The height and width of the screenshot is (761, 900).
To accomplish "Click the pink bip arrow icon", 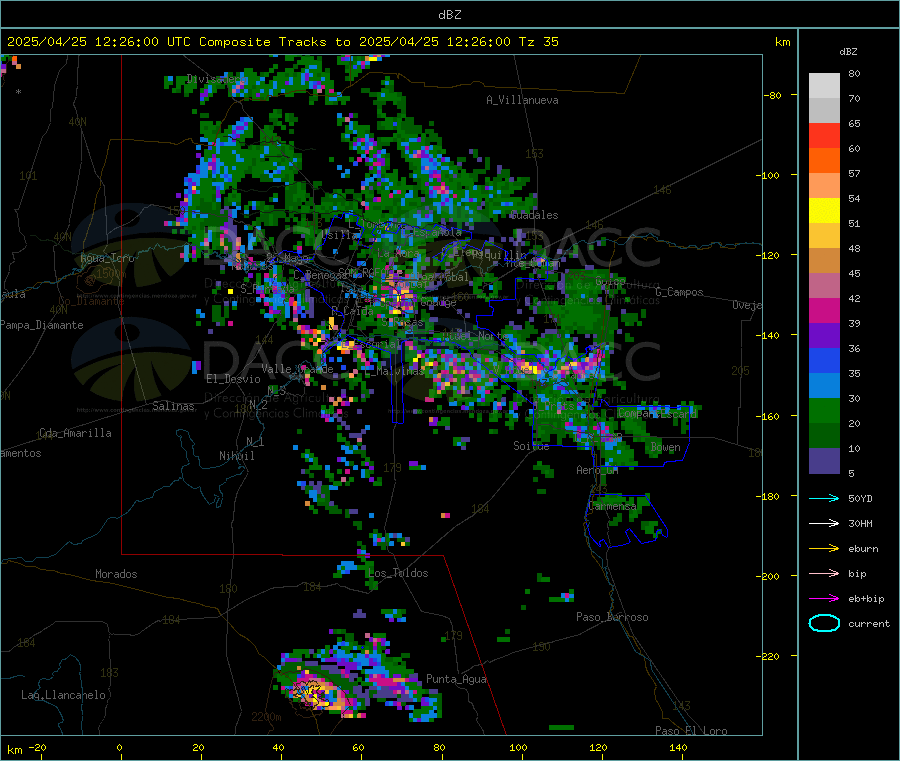I will tap(824, 573).
